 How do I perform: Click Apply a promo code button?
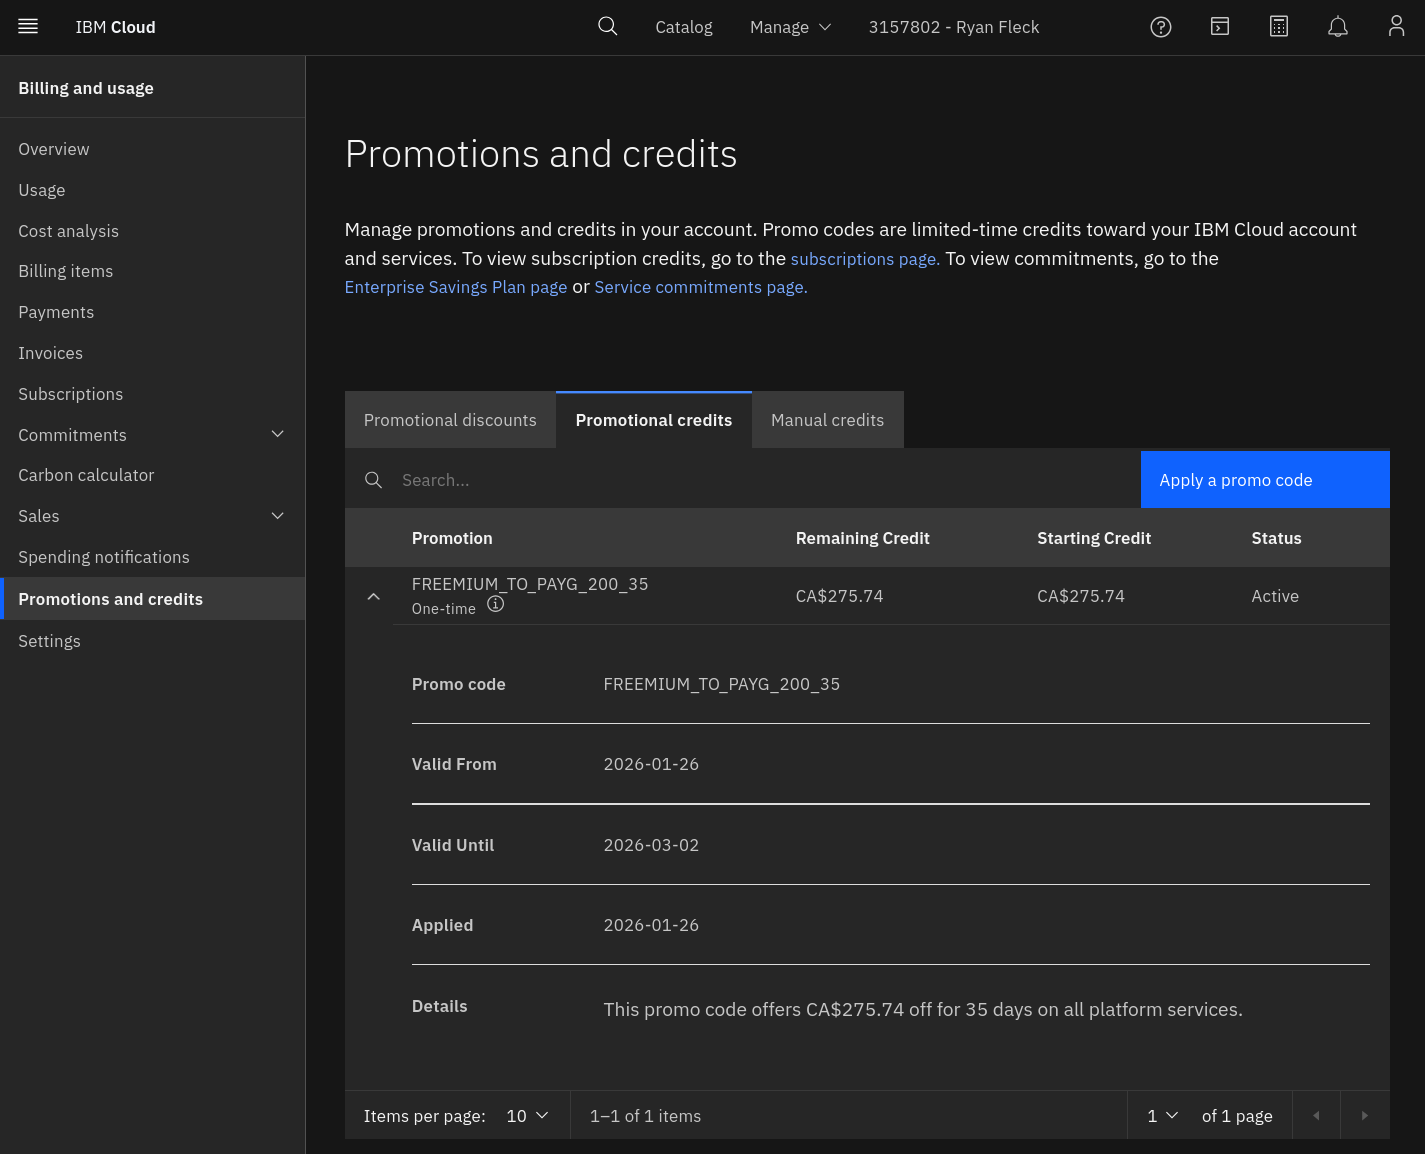coord(1264,480)
